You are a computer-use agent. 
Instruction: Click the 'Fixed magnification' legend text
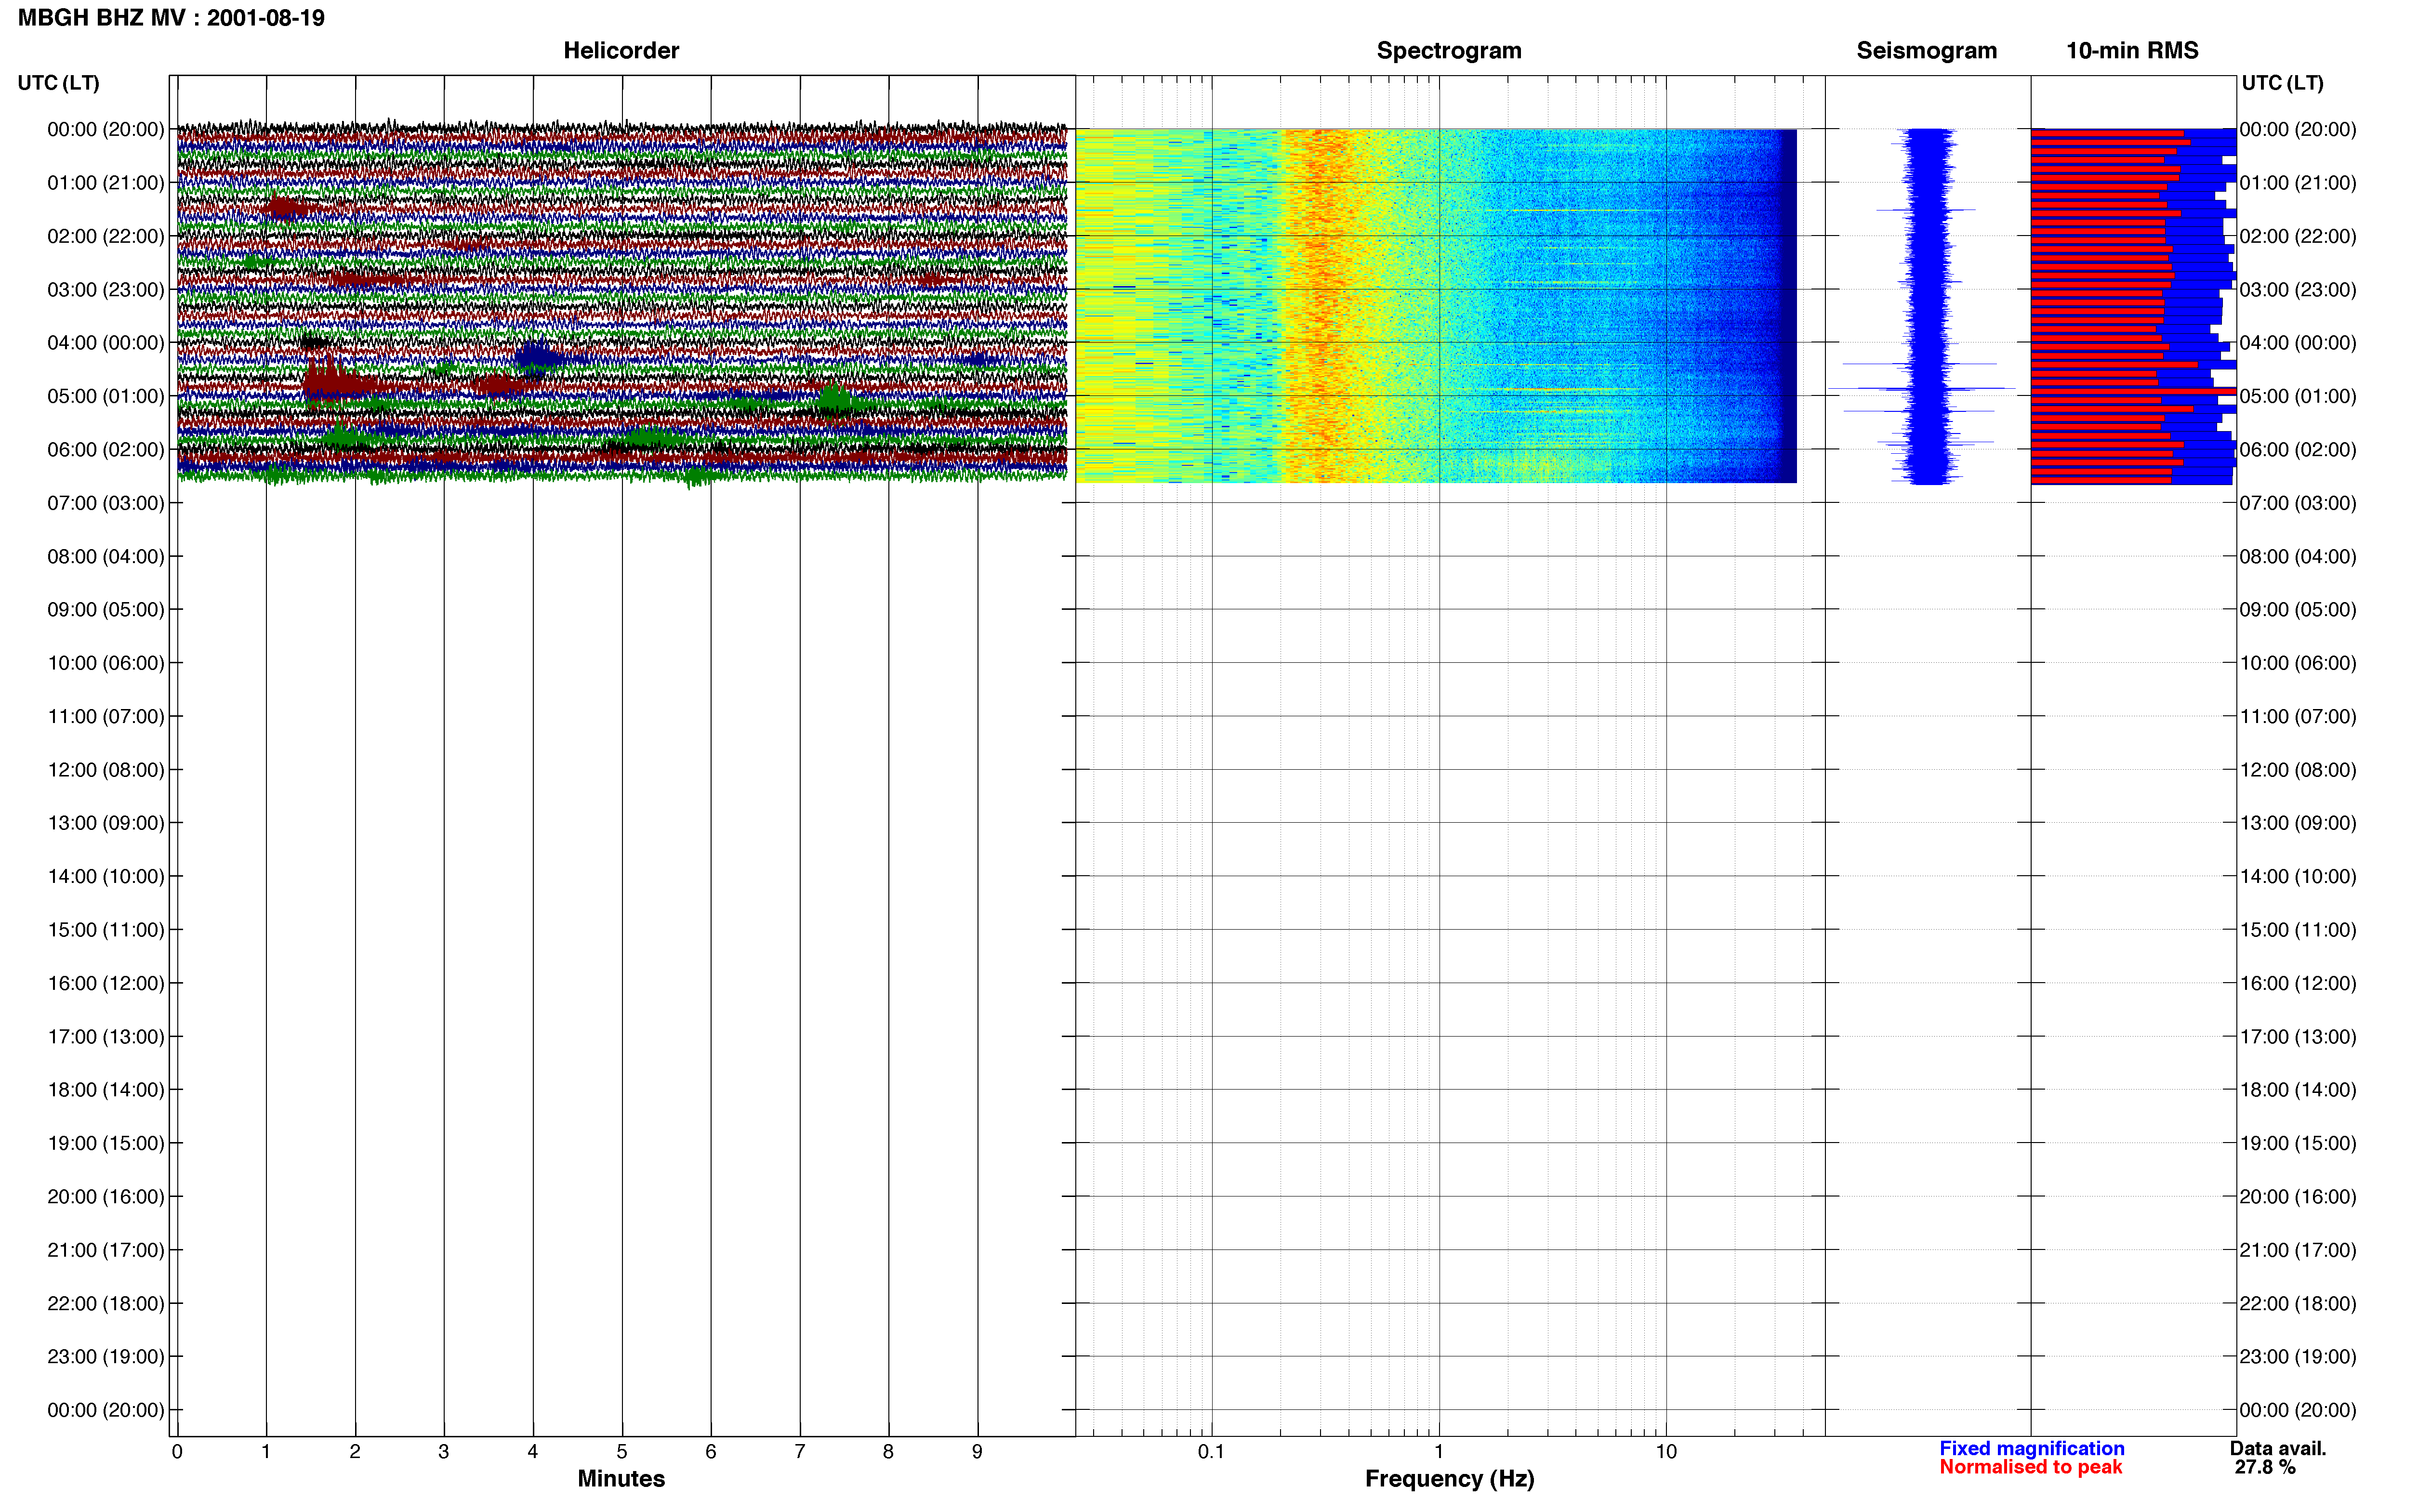click(x=2031, y=1448)
